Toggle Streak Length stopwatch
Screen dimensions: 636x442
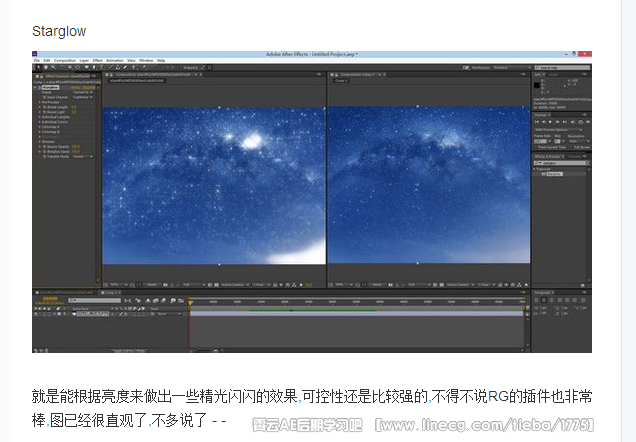coord(44,107)
